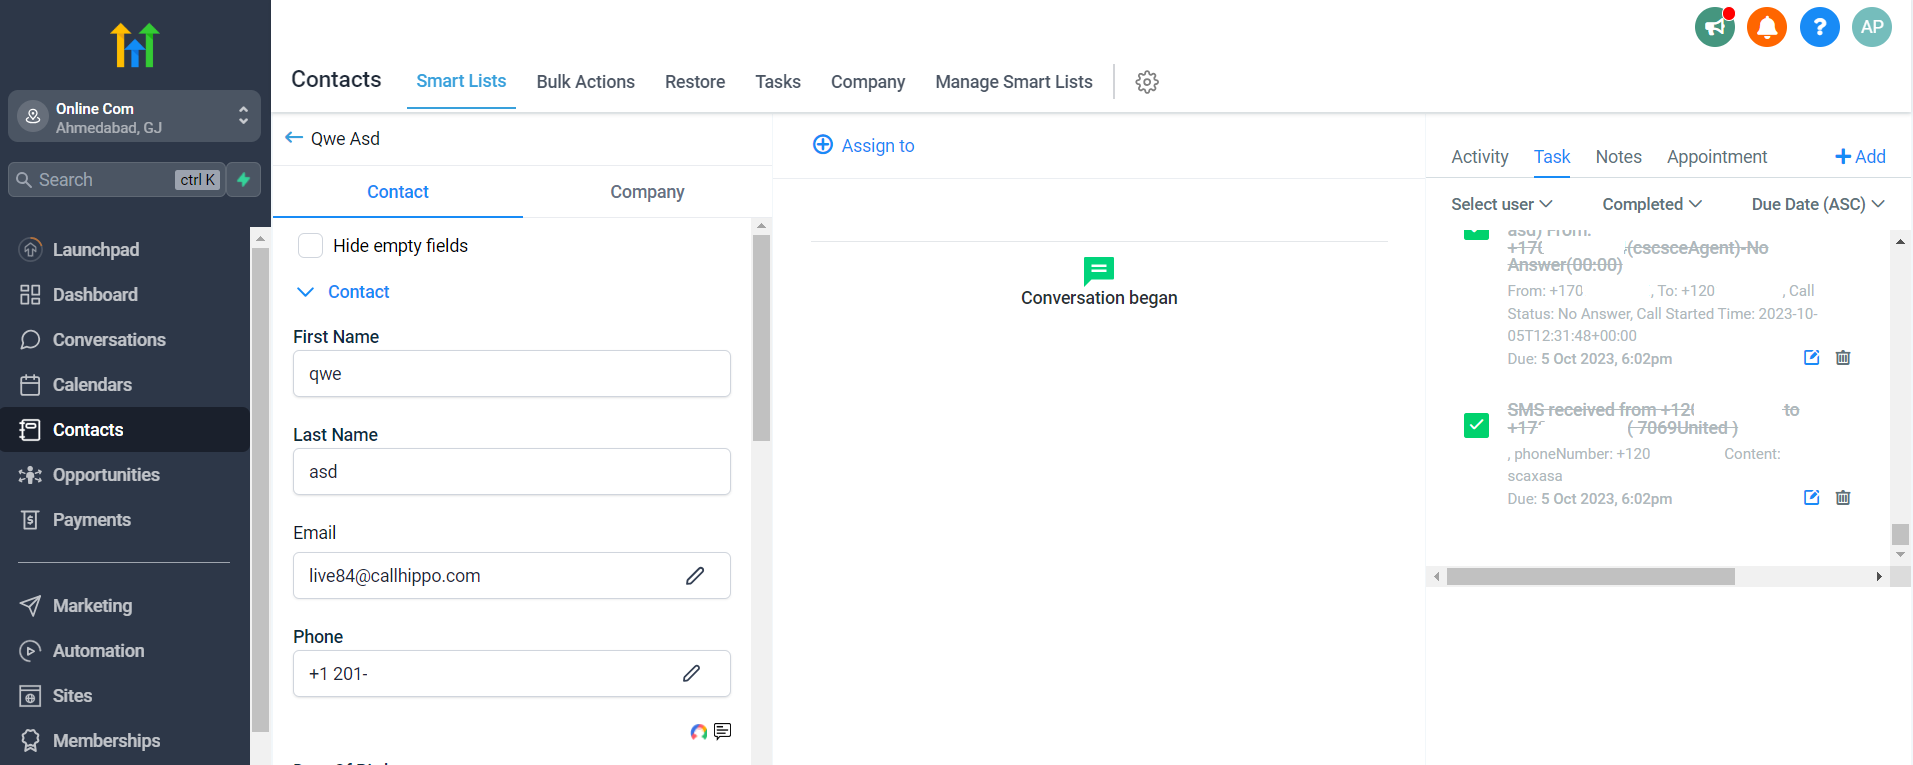Viewport: 1913px width, 765px height.
Task: Open Memberships from the sidebar
Action: (106, 741)
